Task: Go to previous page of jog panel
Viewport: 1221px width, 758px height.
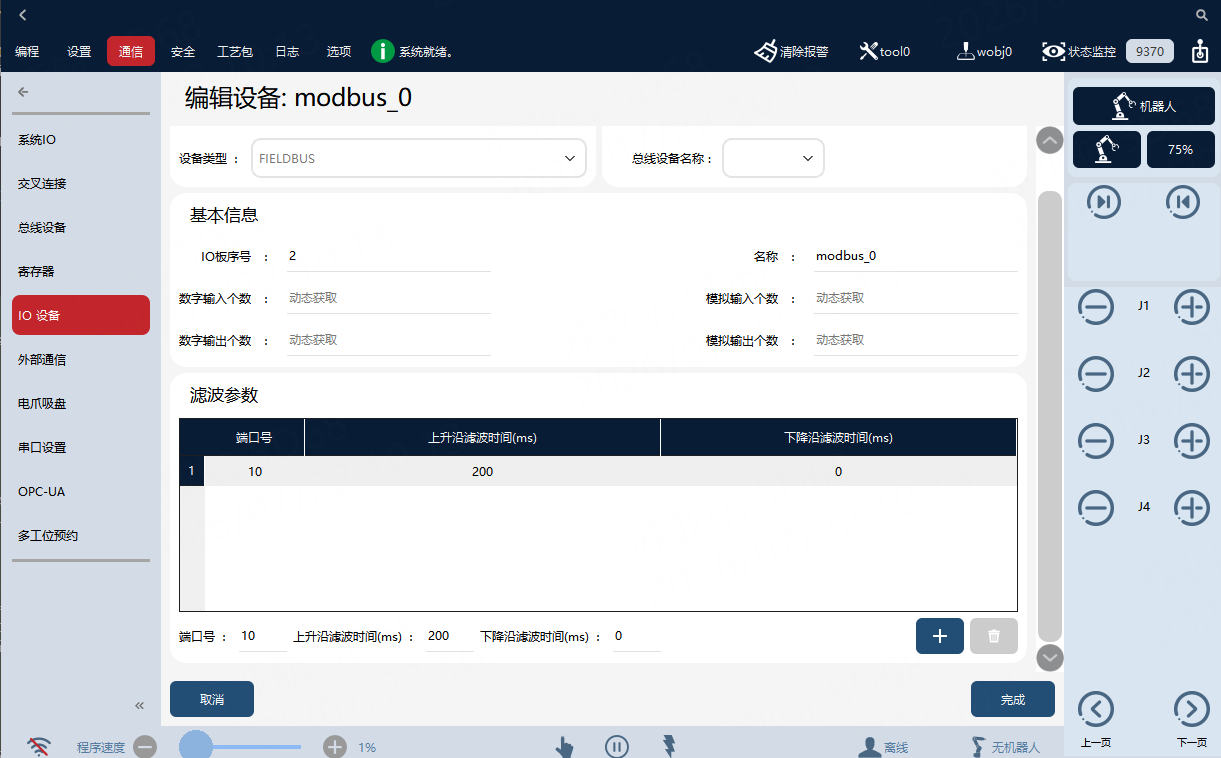Action: click(x=1096, y=709)
